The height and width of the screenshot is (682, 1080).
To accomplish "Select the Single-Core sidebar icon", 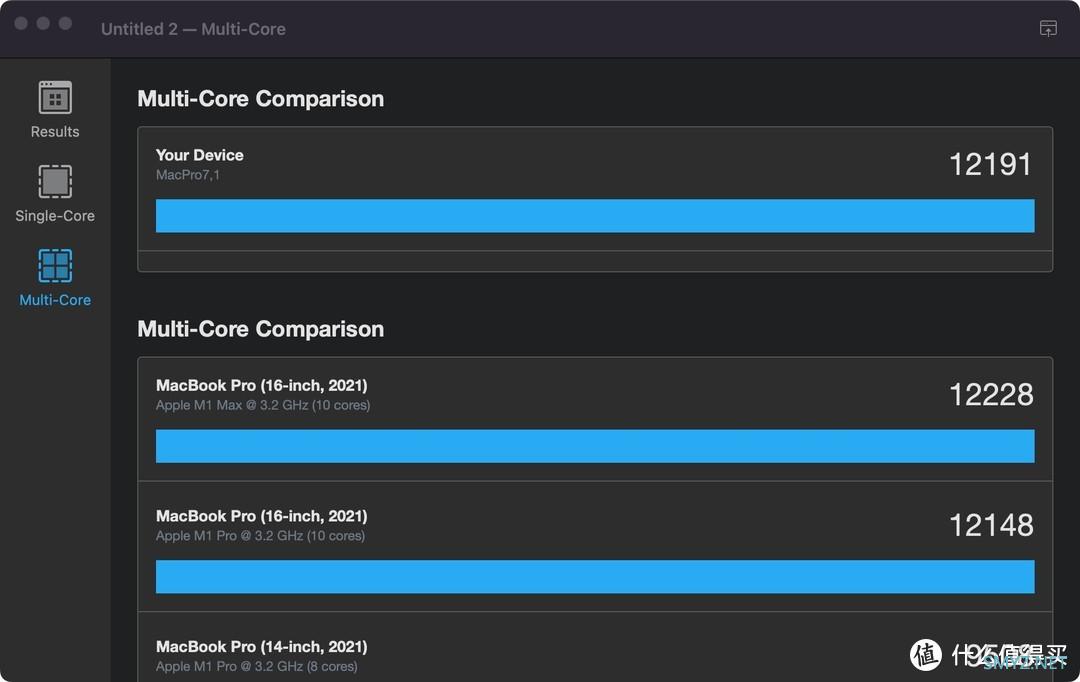I will 55,182.
